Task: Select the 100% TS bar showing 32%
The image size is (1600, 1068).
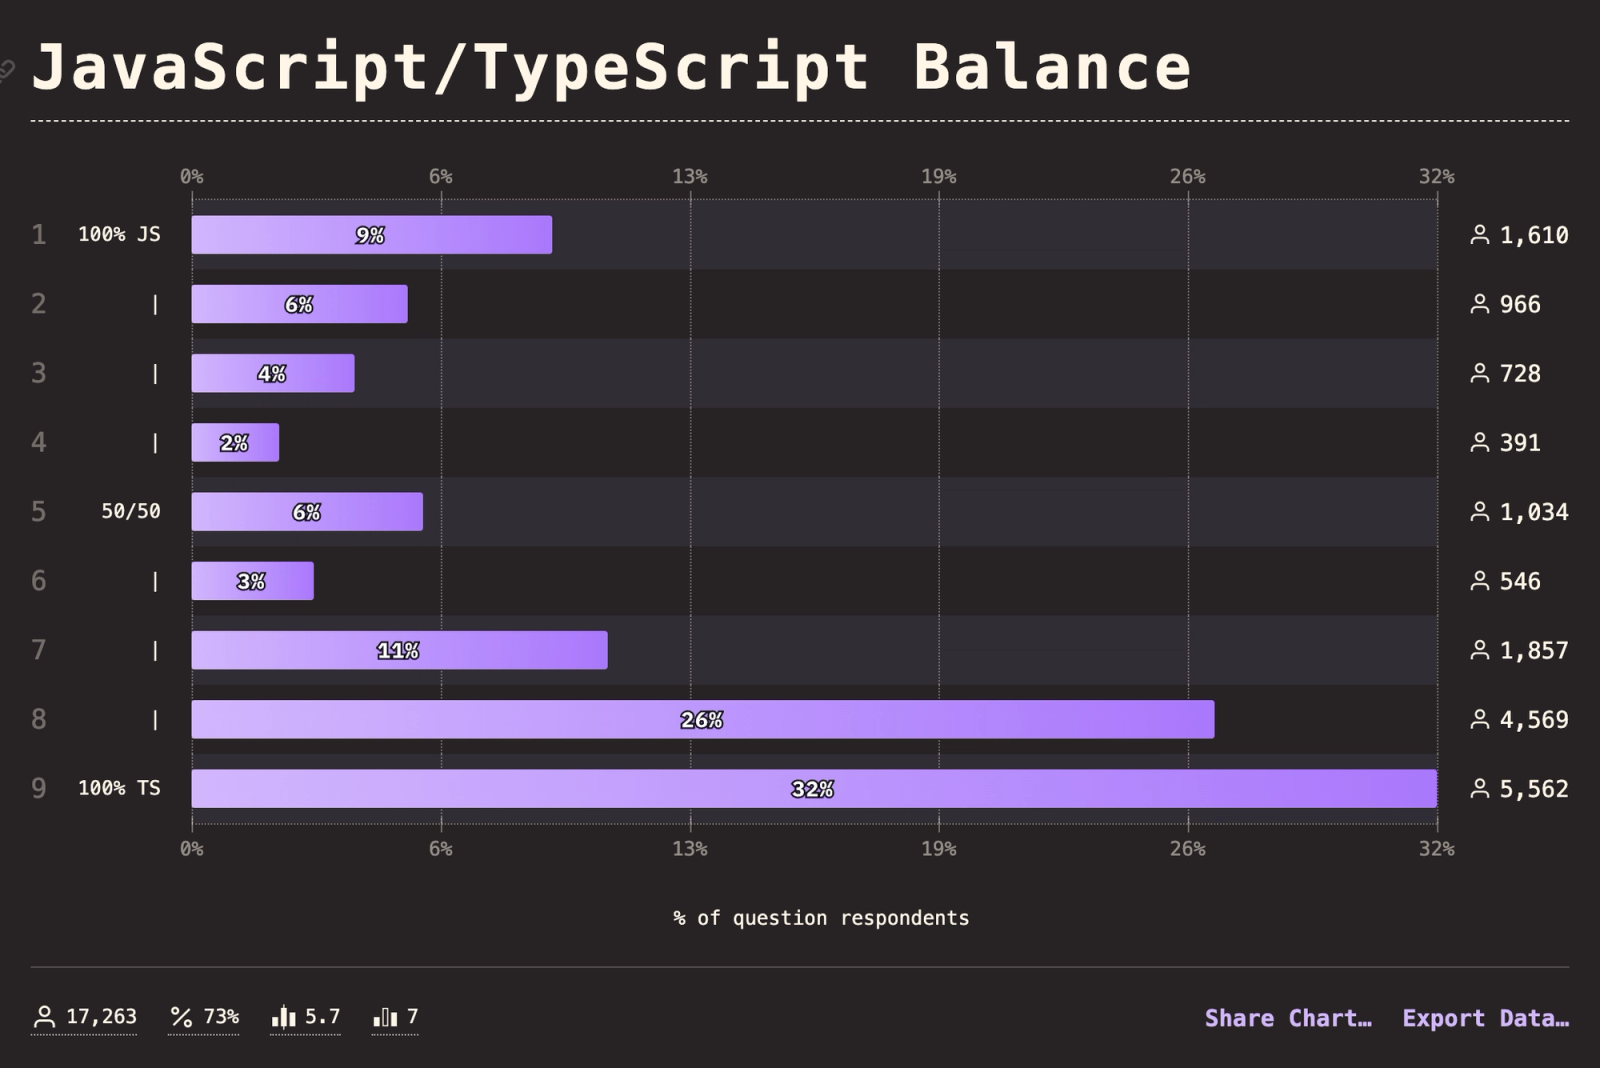Action: [x=814, y=789]
